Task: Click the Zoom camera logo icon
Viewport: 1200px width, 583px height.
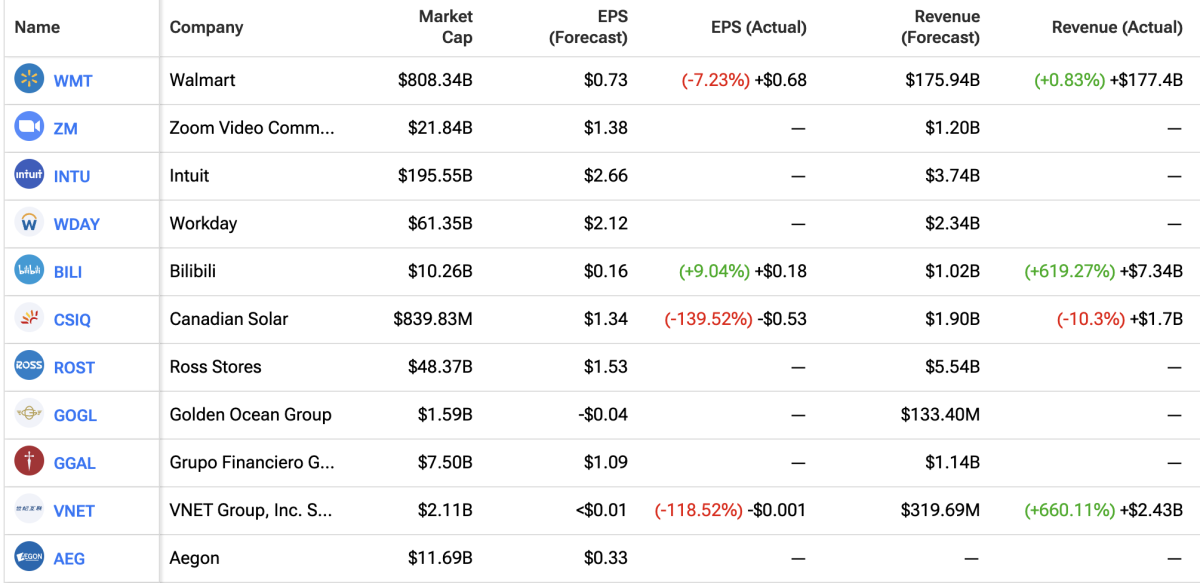Action: 30,128
